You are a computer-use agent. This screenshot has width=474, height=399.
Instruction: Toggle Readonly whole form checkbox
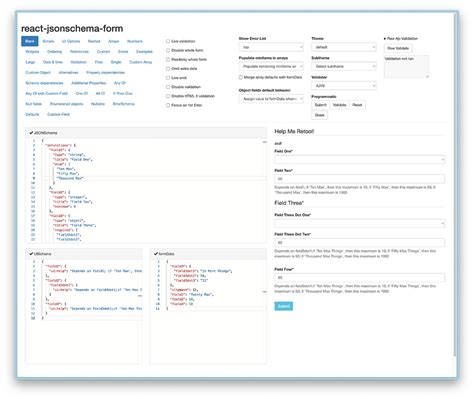(168, 59)
